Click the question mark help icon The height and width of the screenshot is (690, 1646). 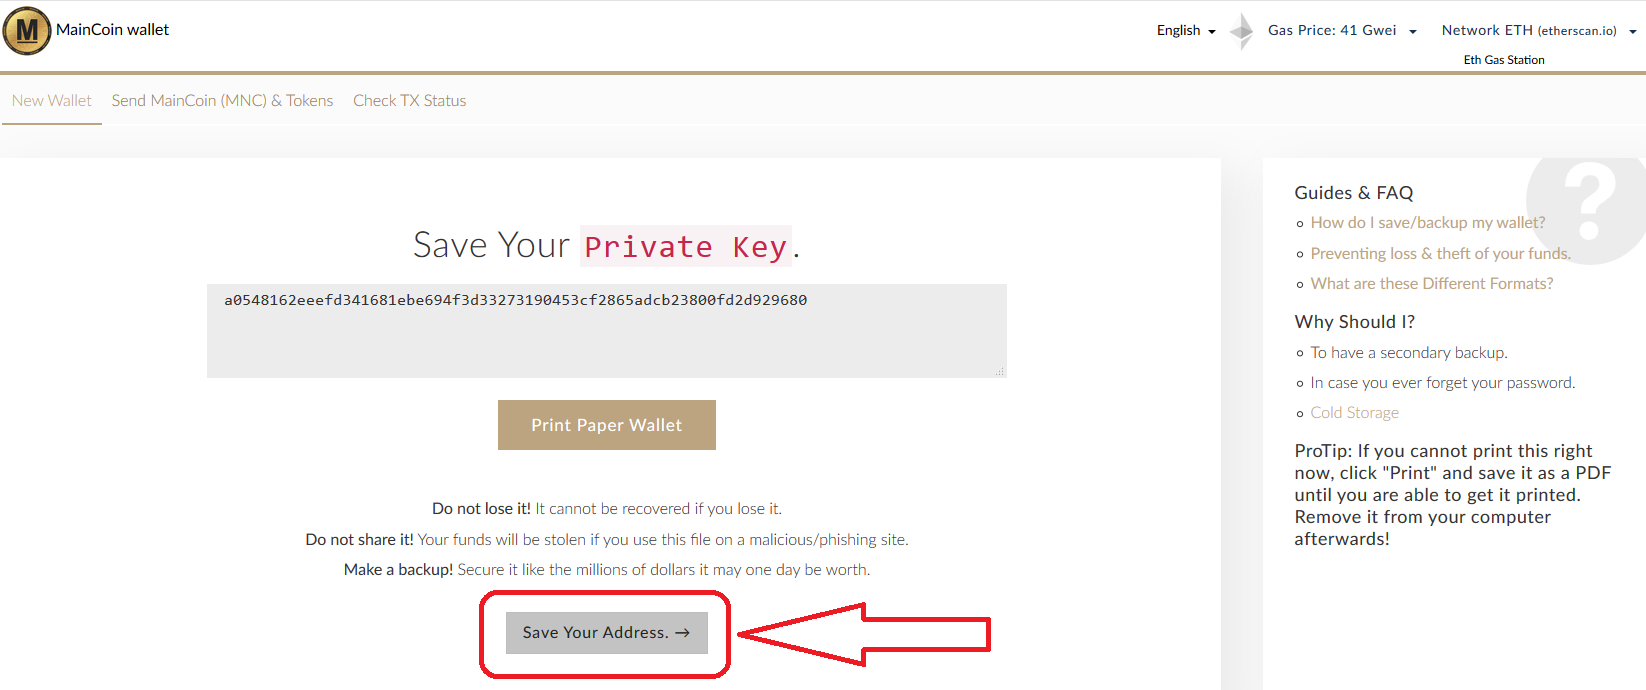tap(1590, 204)
